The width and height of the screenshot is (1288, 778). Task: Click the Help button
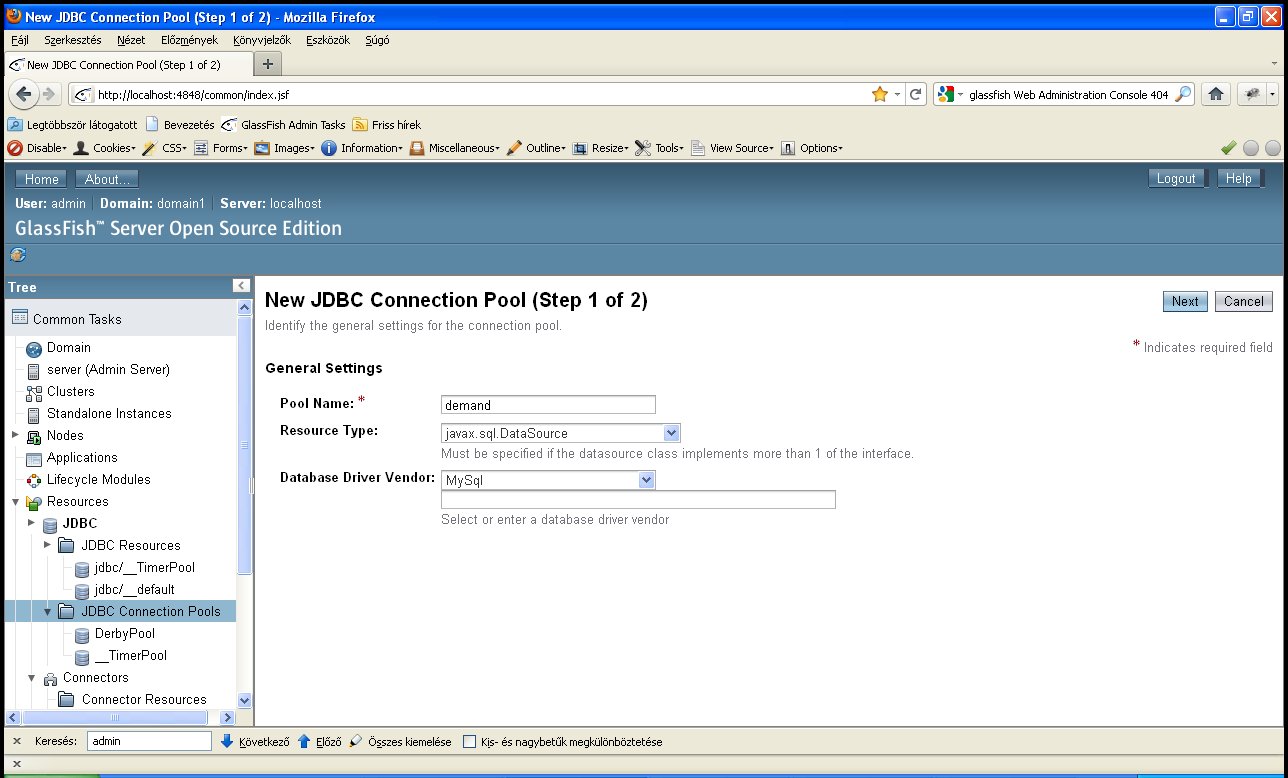click(1239, 178)
